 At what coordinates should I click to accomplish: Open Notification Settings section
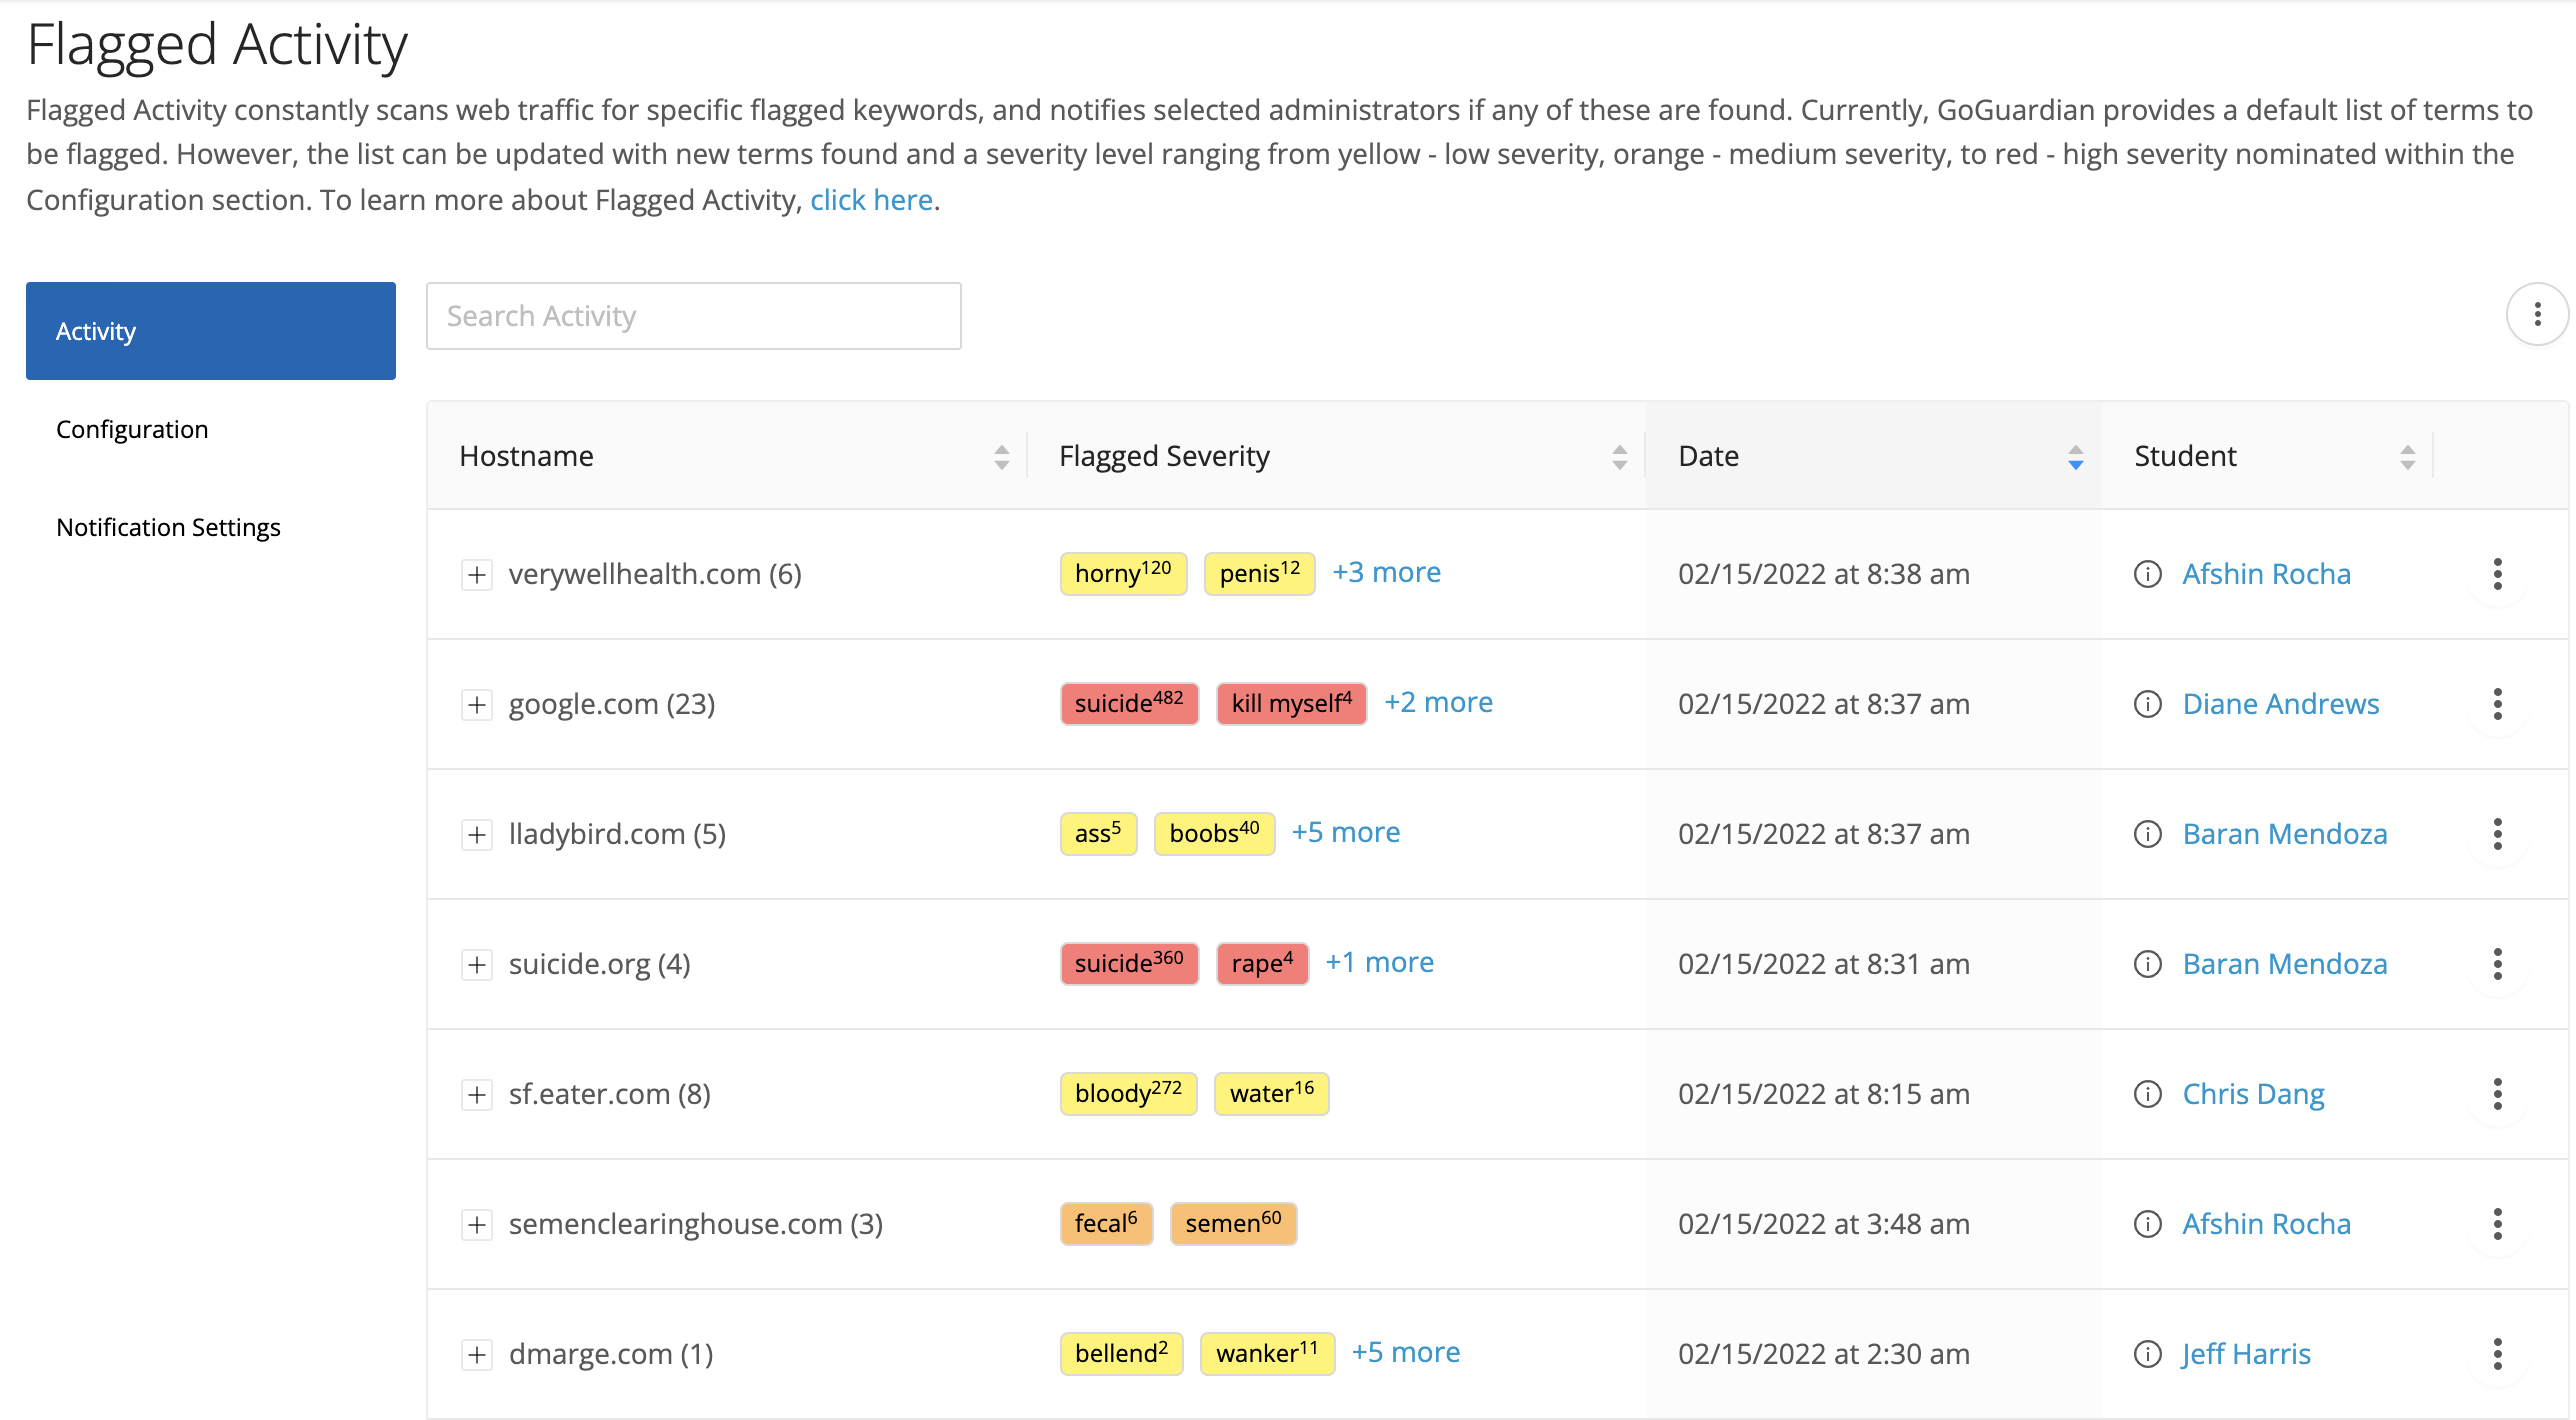[168, 527]
